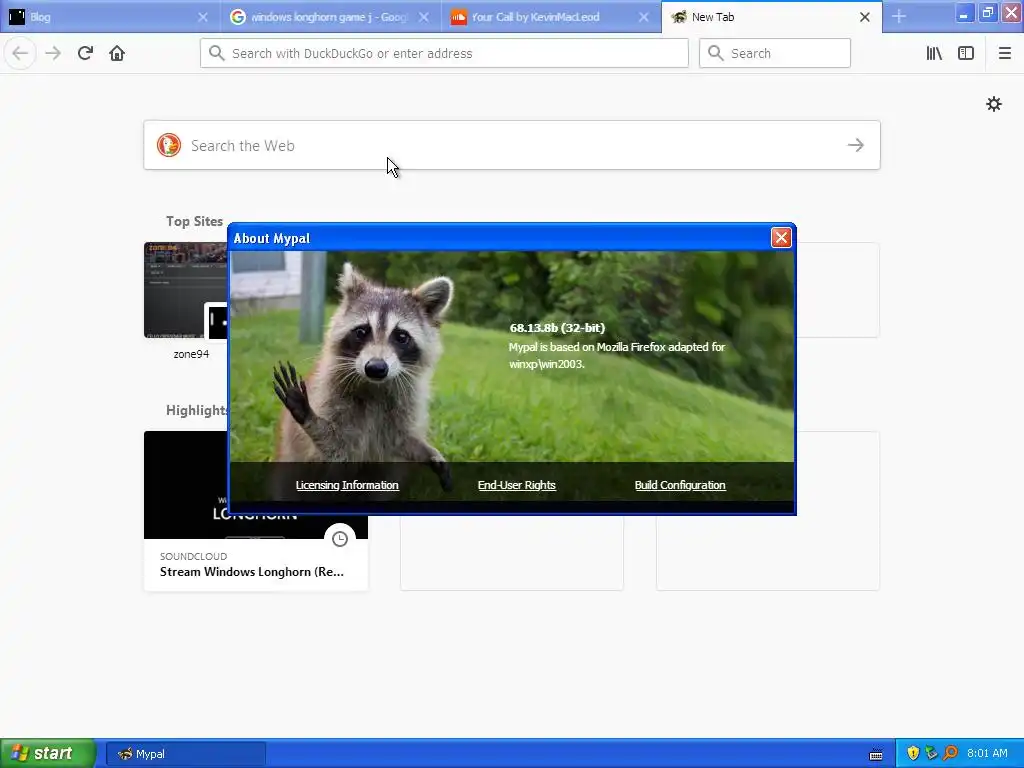The image size is (1024, 768).
Task: Go back using the back arrow
Action: click(x=20, y=54)
